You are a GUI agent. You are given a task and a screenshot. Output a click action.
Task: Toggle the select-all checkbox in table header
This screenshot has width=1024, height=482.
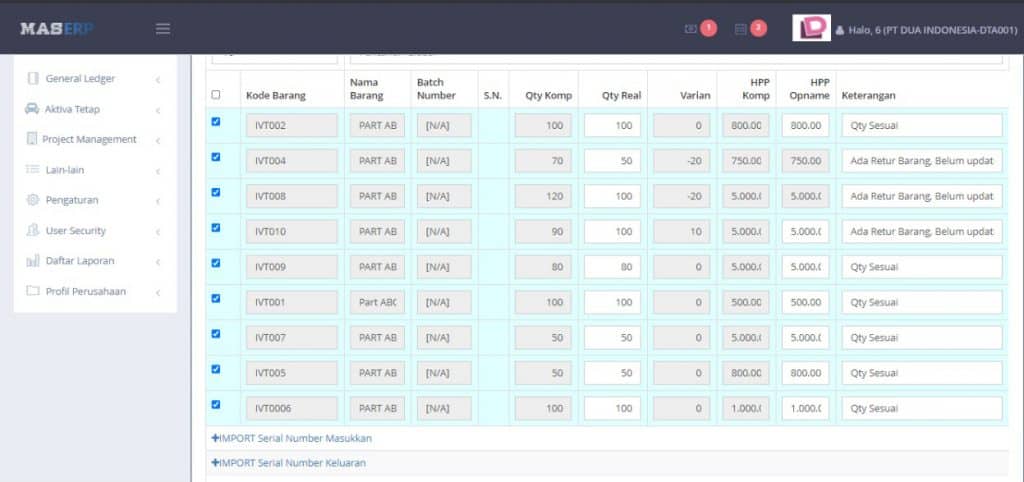pyautogui.click(x=216, y=95)
